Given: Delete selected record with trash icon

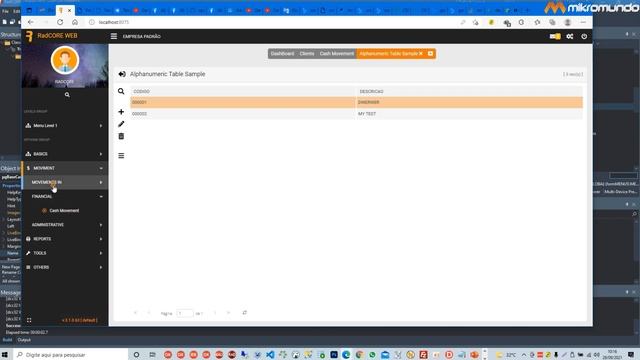Looking at the screenshot, I should point(121,136).
